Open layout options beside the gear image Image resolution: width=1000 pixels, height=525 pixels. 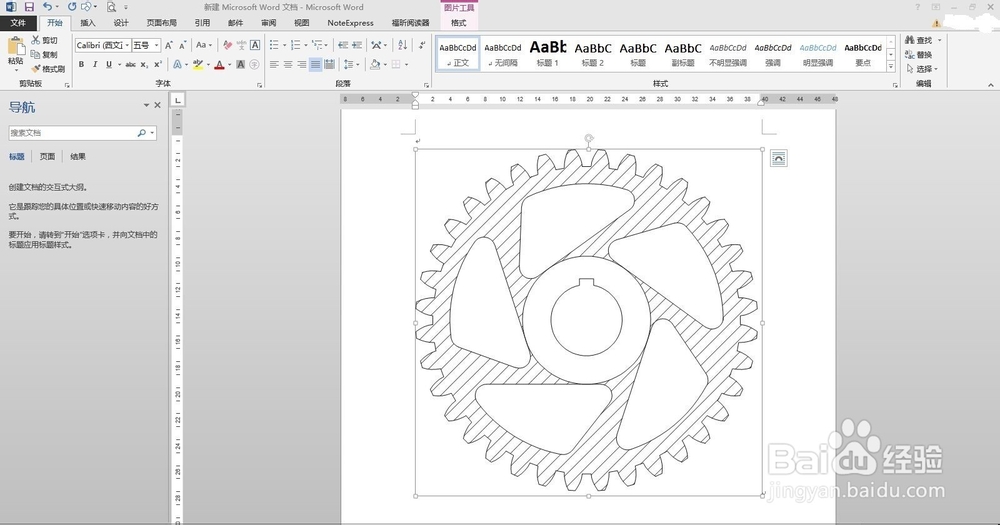point(778,158)
